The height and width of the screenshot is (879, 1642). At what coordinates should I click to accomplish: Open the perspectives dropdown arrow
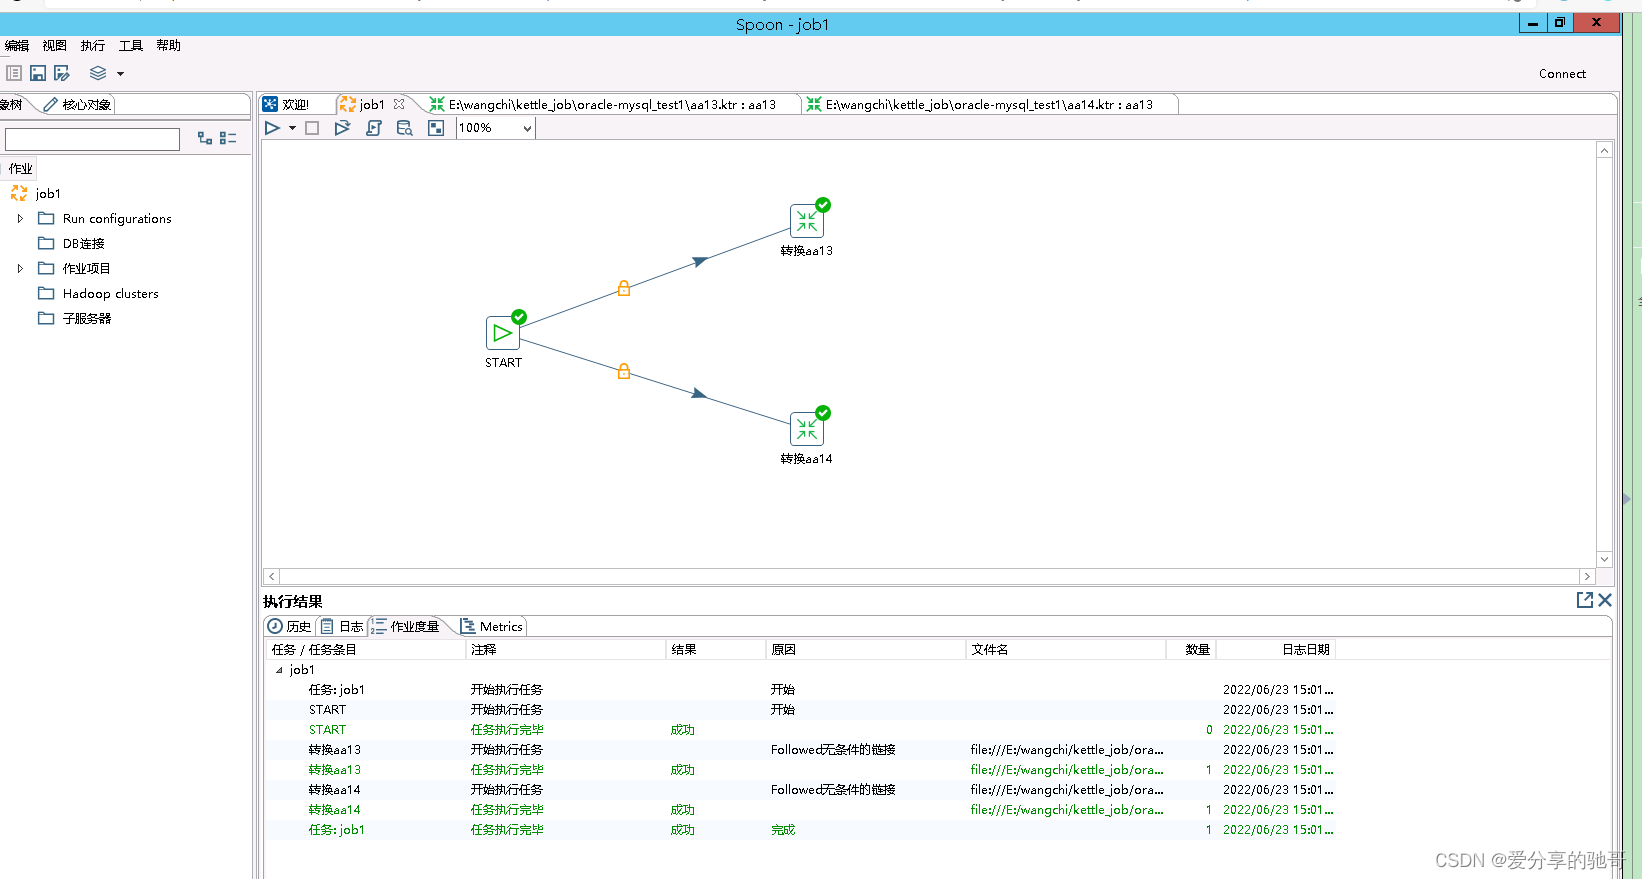[120, 74]
